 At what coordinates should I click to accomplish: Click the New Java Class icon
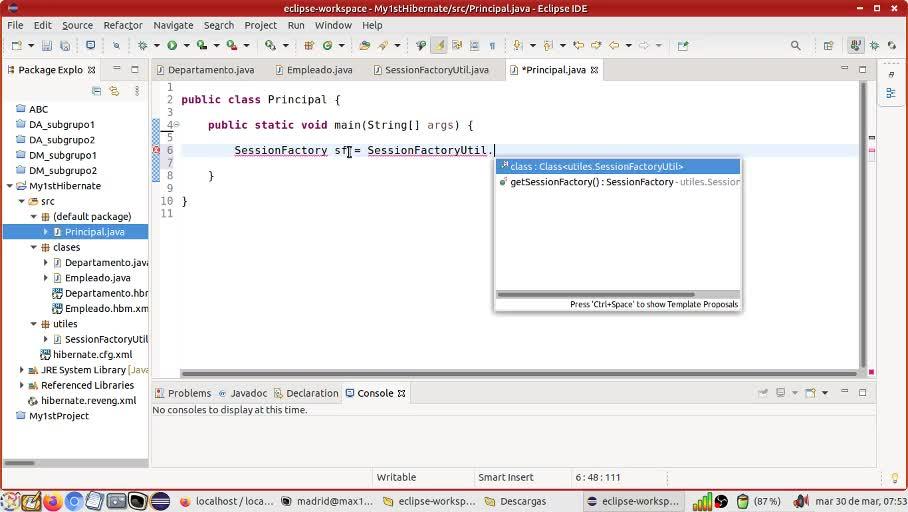tap(327, 45)
